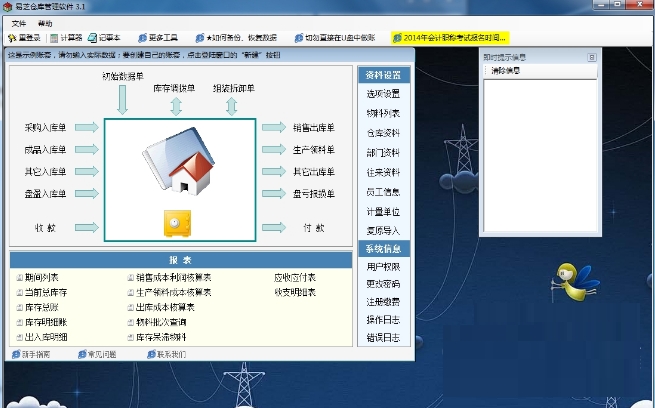Click the 系统信息 section header

click(x=384, y=249)
